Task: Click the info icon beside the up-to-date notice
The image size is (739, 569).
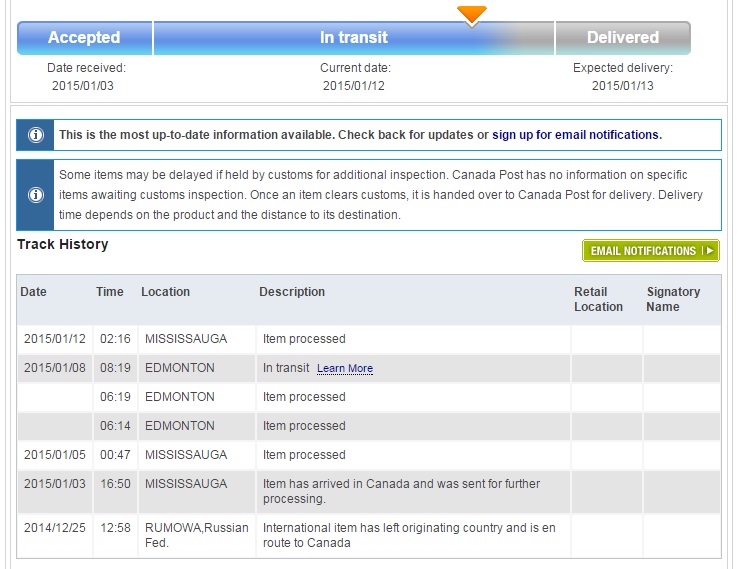Action: pyautogui.click(x=35, y=135)
